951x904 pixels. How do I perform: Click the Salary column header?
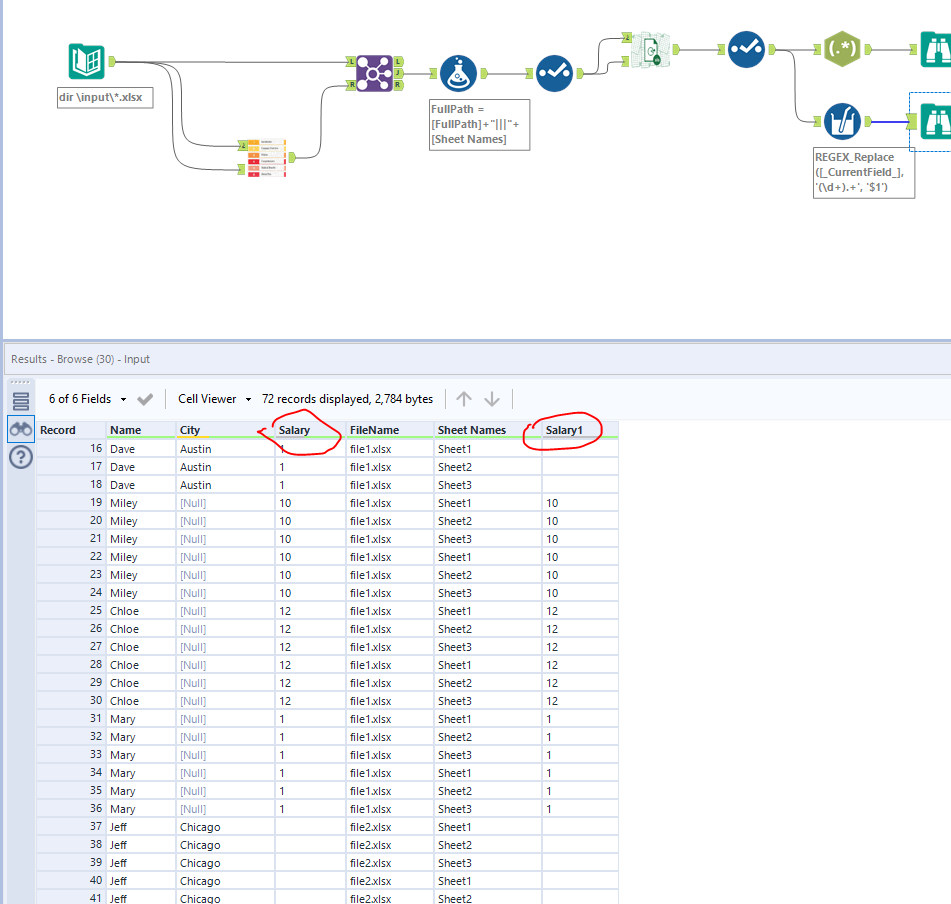[x=295, y=430]
